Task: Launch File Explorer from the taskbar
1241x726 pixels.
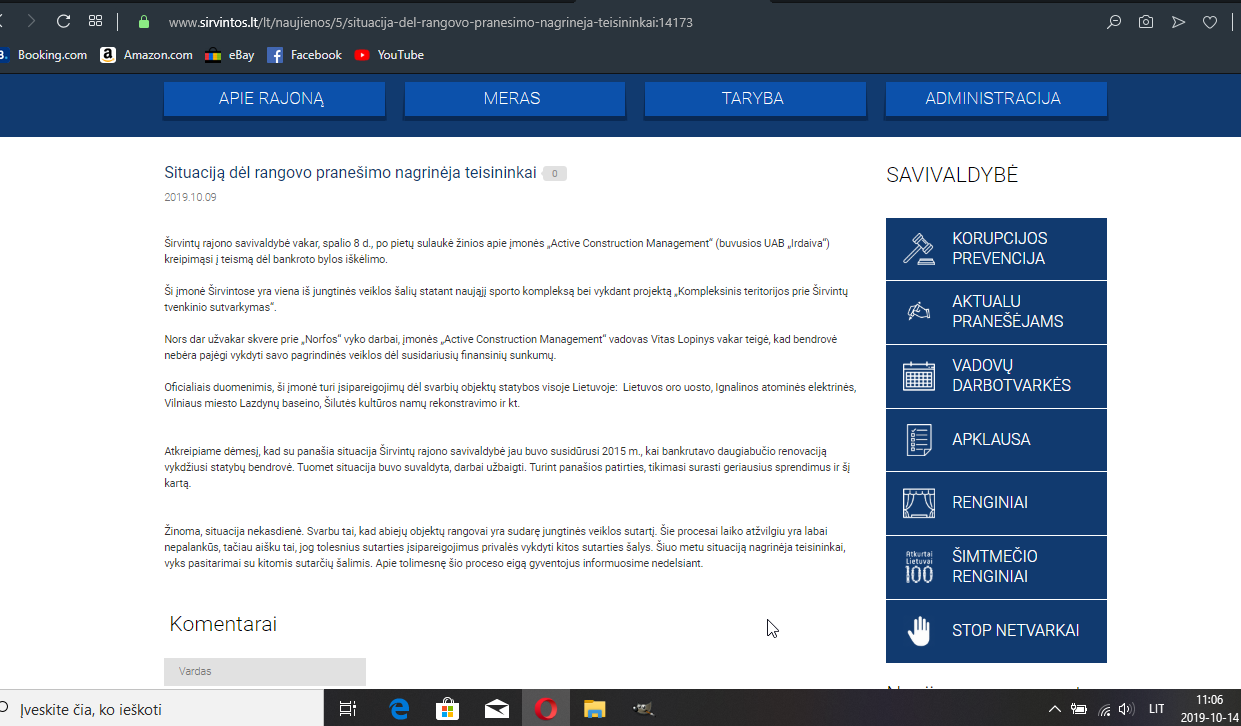Action: pos(595,709)
